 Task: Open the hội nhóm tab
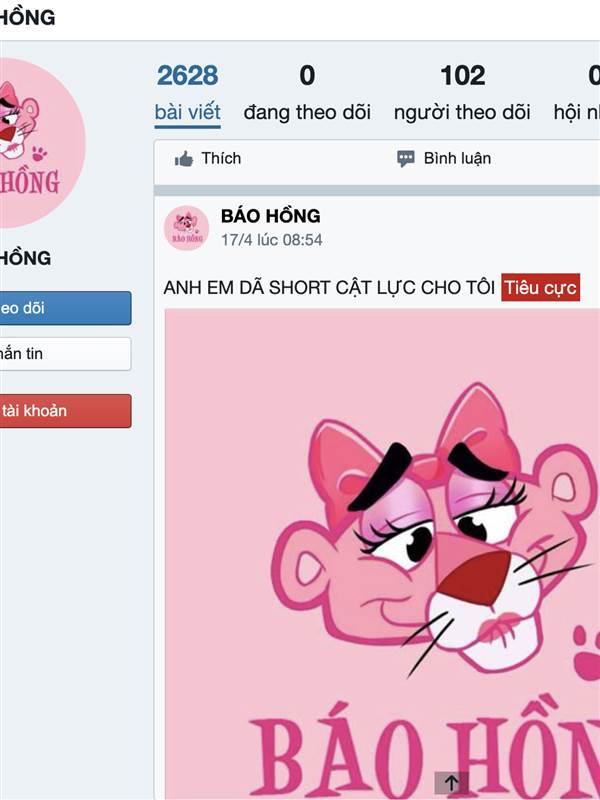[x=577, y=94]
